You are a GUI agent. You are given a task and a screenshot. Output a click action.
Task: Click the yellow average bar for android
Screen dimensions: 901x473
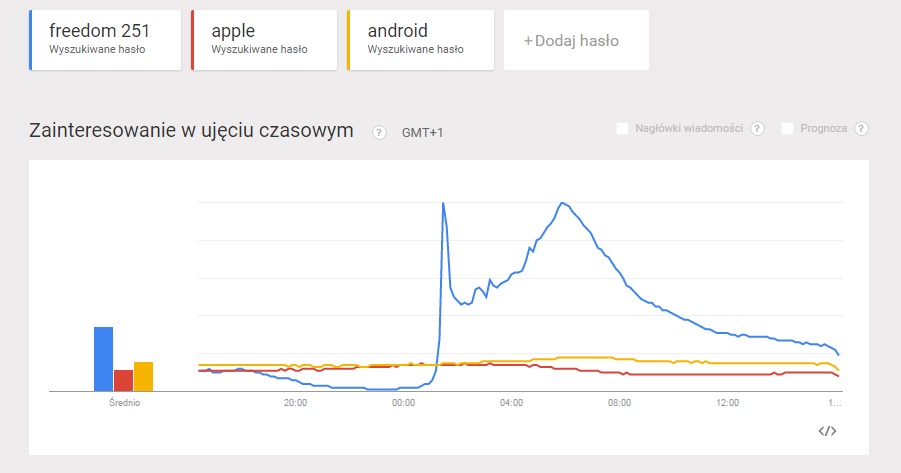pos(143,376)
